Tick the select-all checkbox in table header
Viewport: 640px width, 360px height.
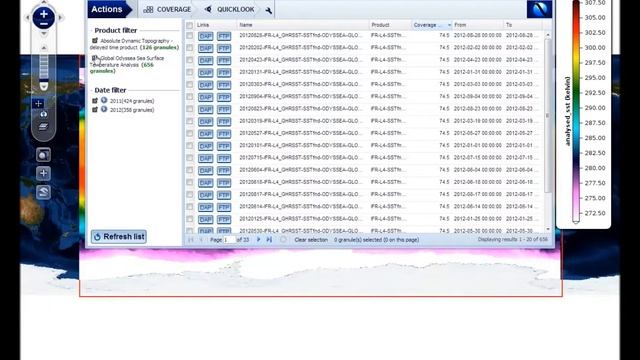pyautogui.click(x=189, y=25)
